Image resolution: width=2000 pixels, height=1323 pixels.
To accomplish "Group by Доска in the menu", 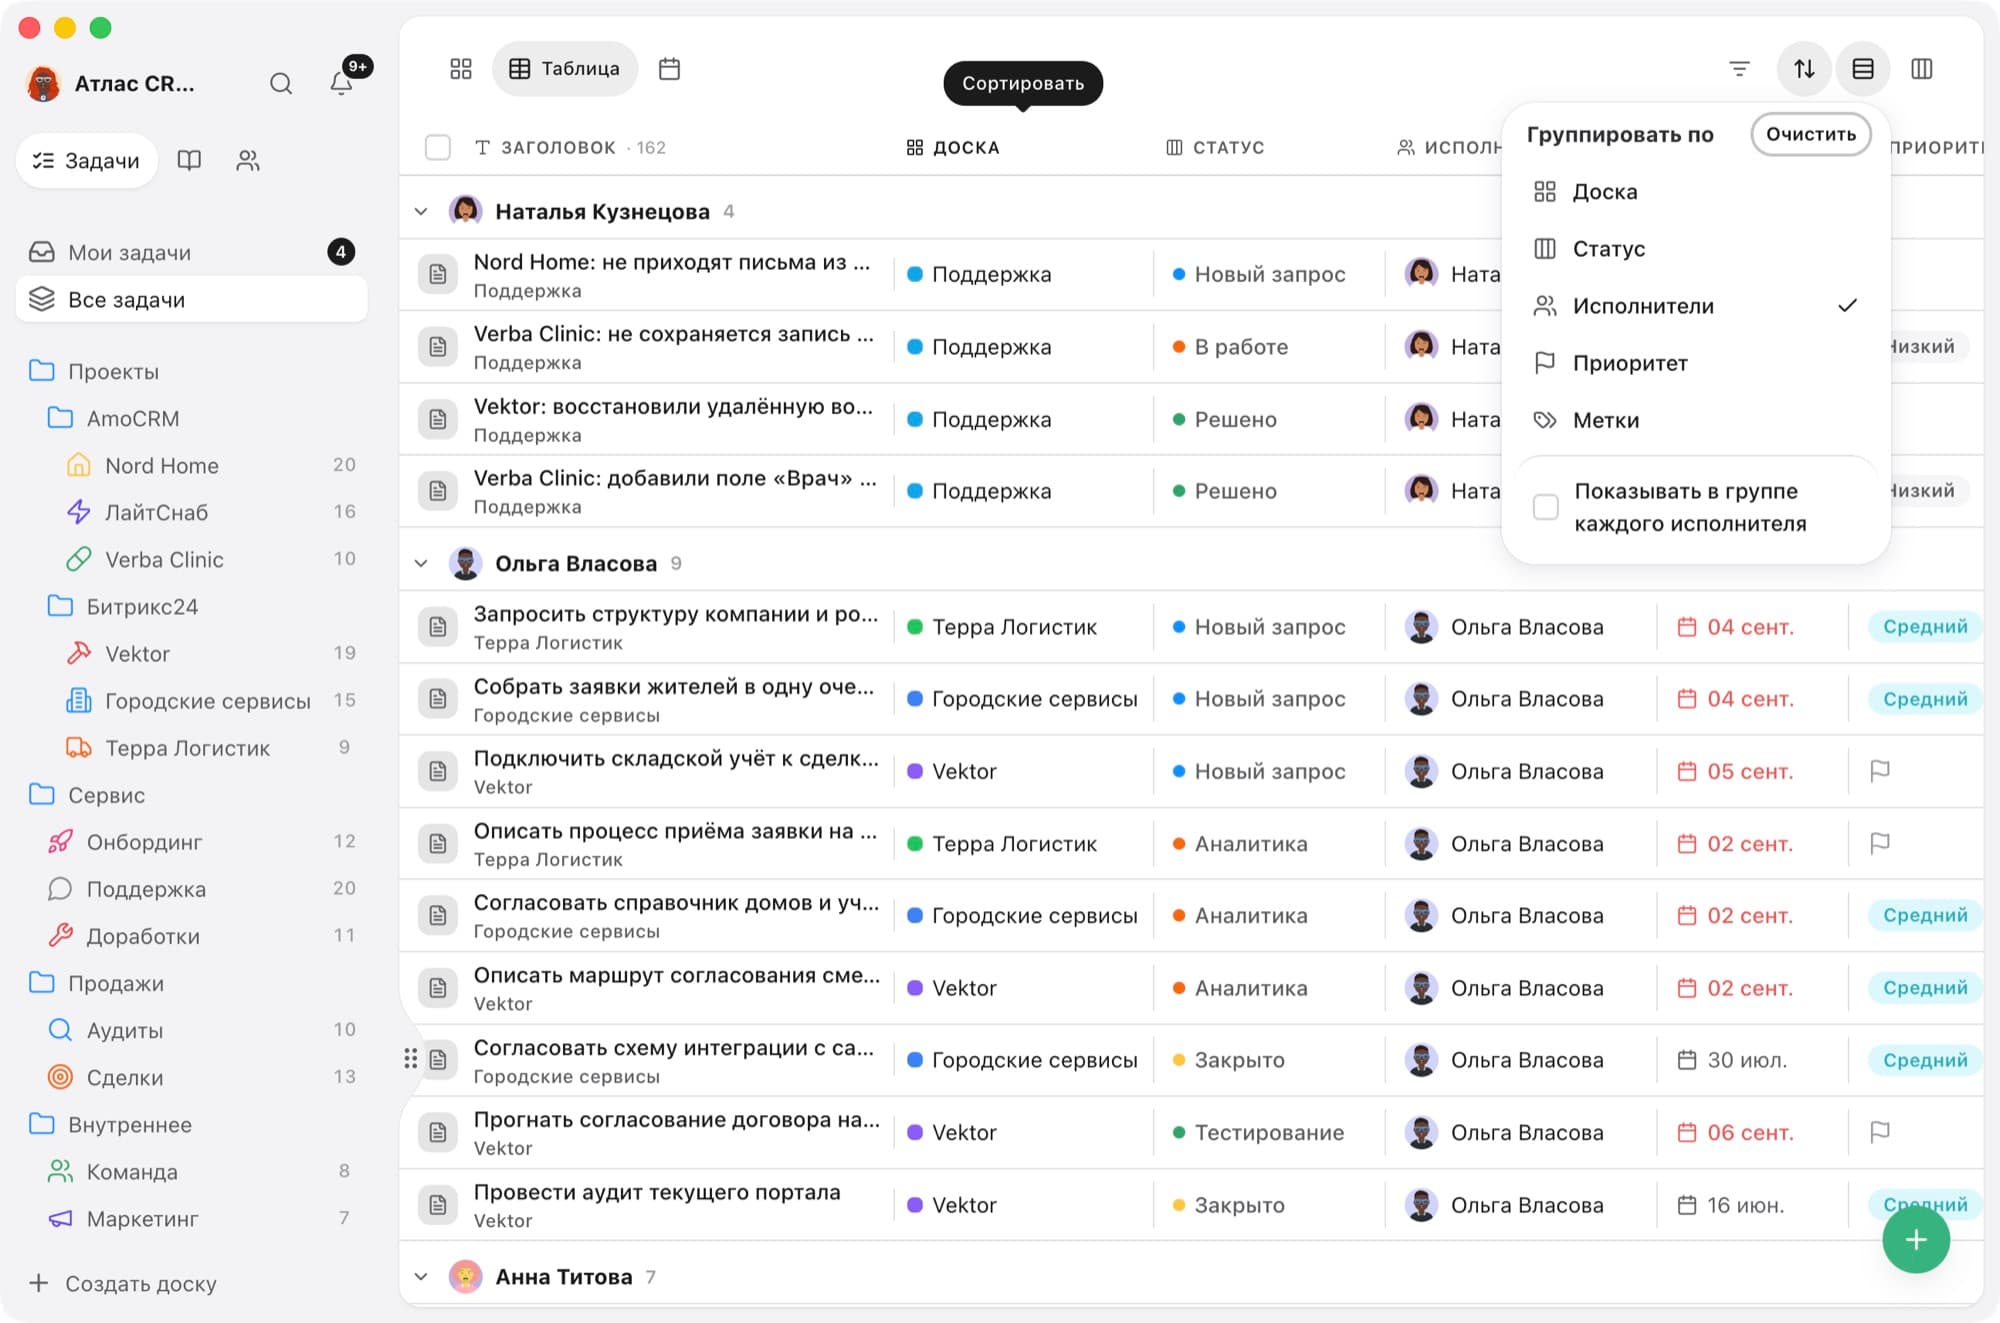I will click(1696, 191).
